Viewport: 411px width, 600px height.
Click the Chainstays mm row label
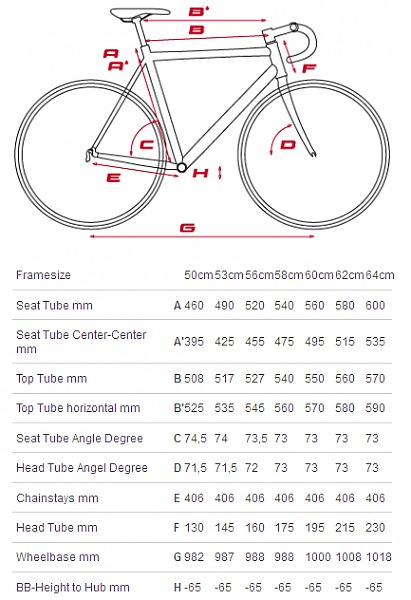click(x=57, y=498)
